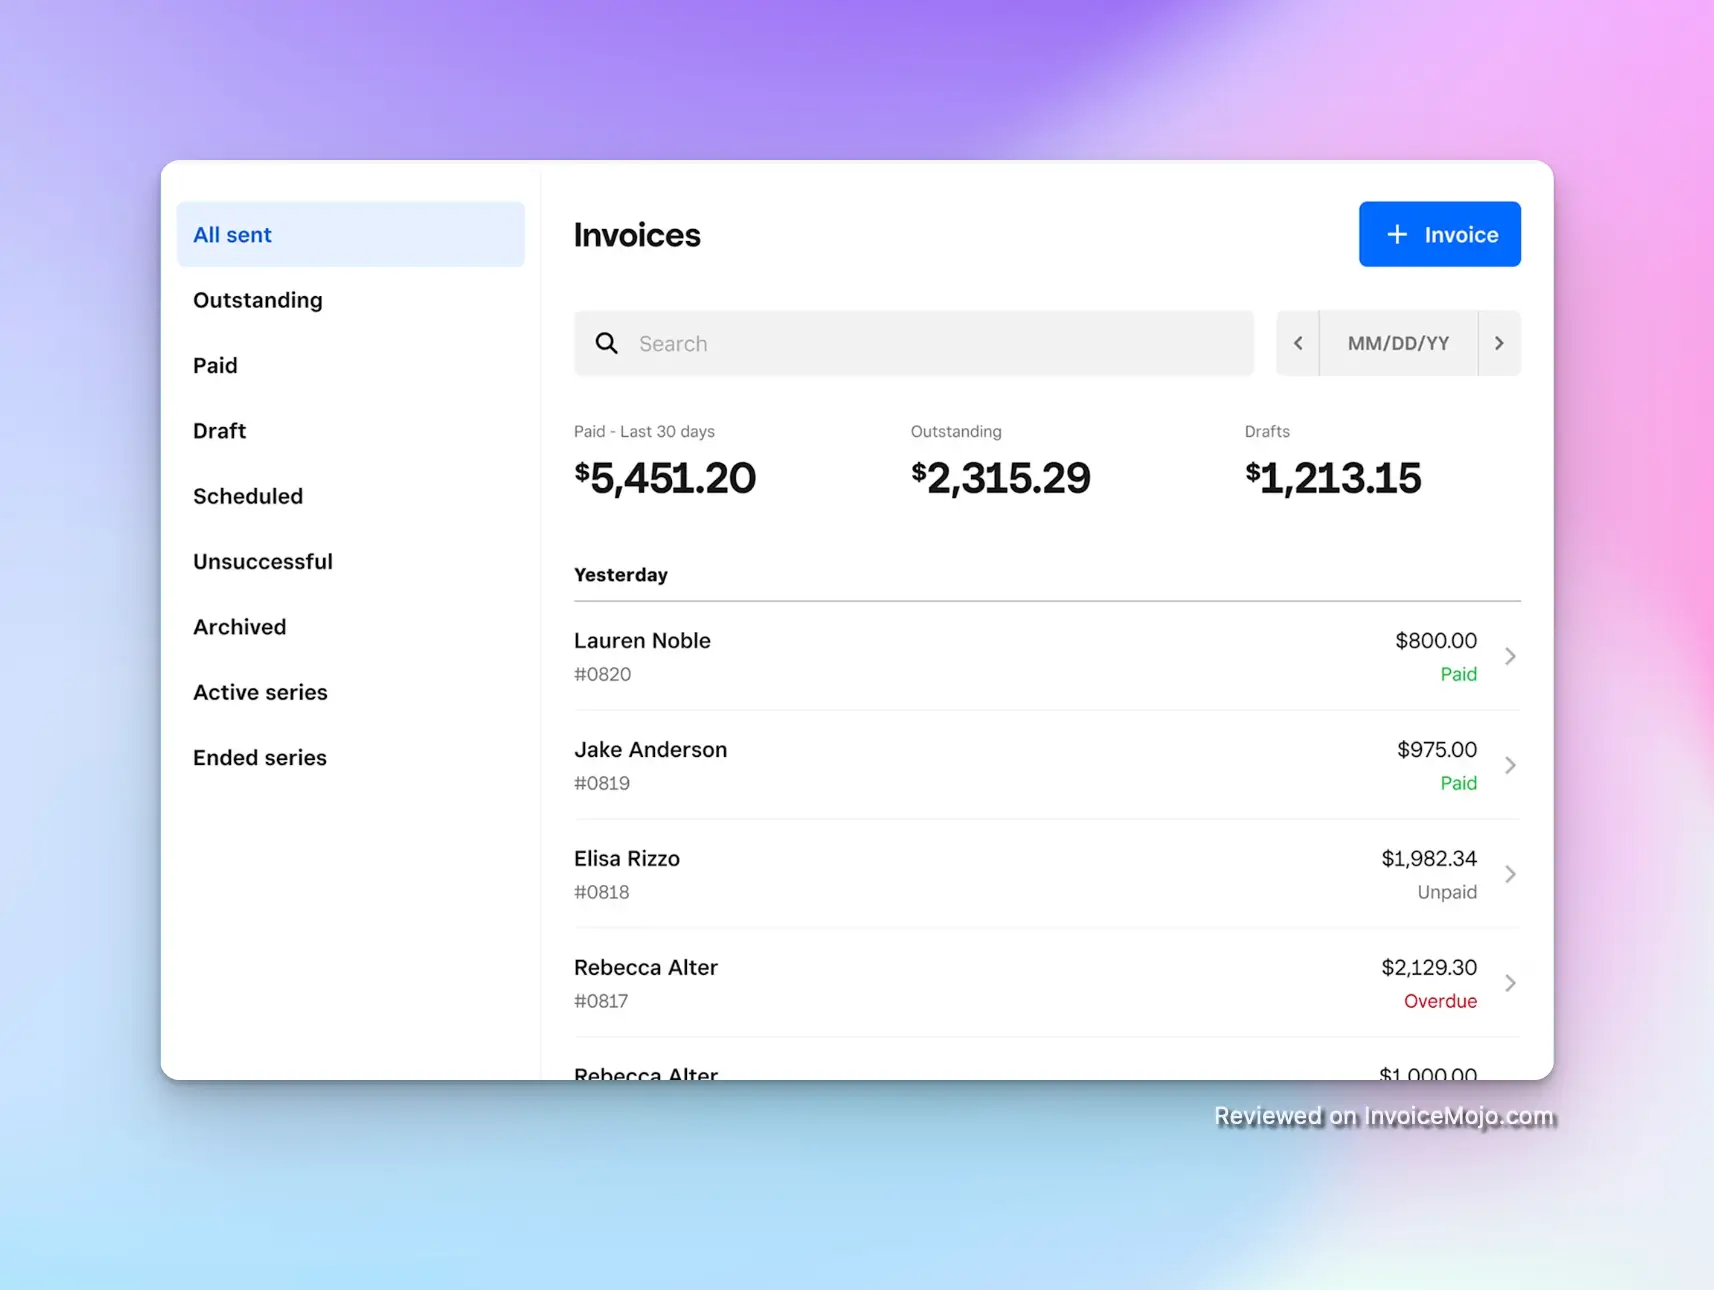Open Rebecca Alter's overdue invoice via its arrow

[1510, 983]
